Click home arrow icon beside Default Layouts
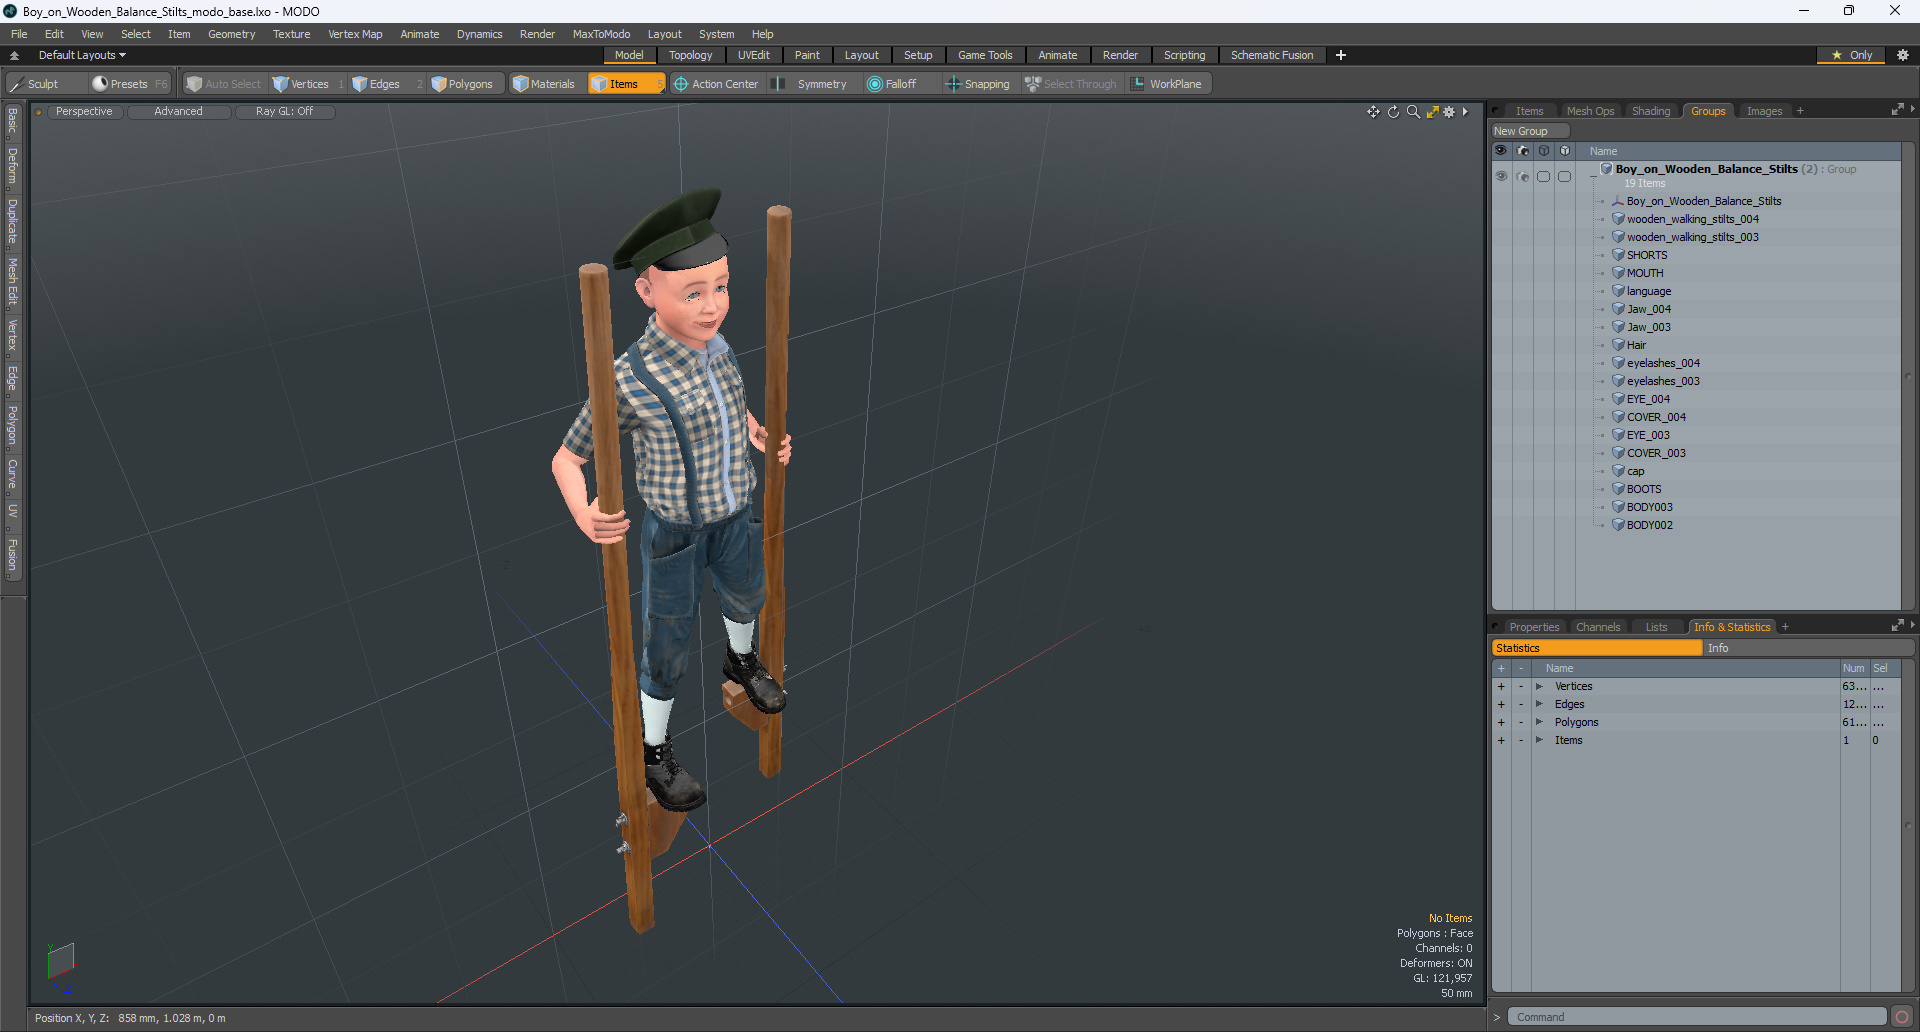The width and height of the screenshot is (1920, 1032). coord(15,55)
